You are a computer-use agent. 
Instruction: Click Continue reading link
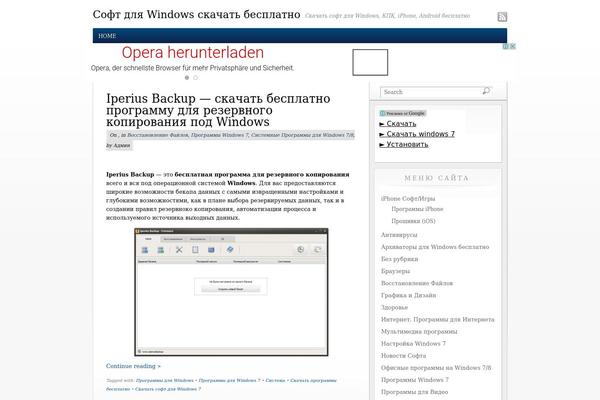coord(133,366)
